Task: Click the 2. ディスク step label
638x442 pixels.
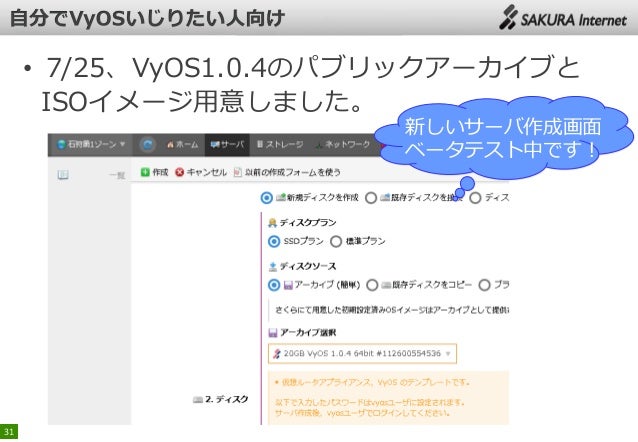Action: tap(227, 399)
